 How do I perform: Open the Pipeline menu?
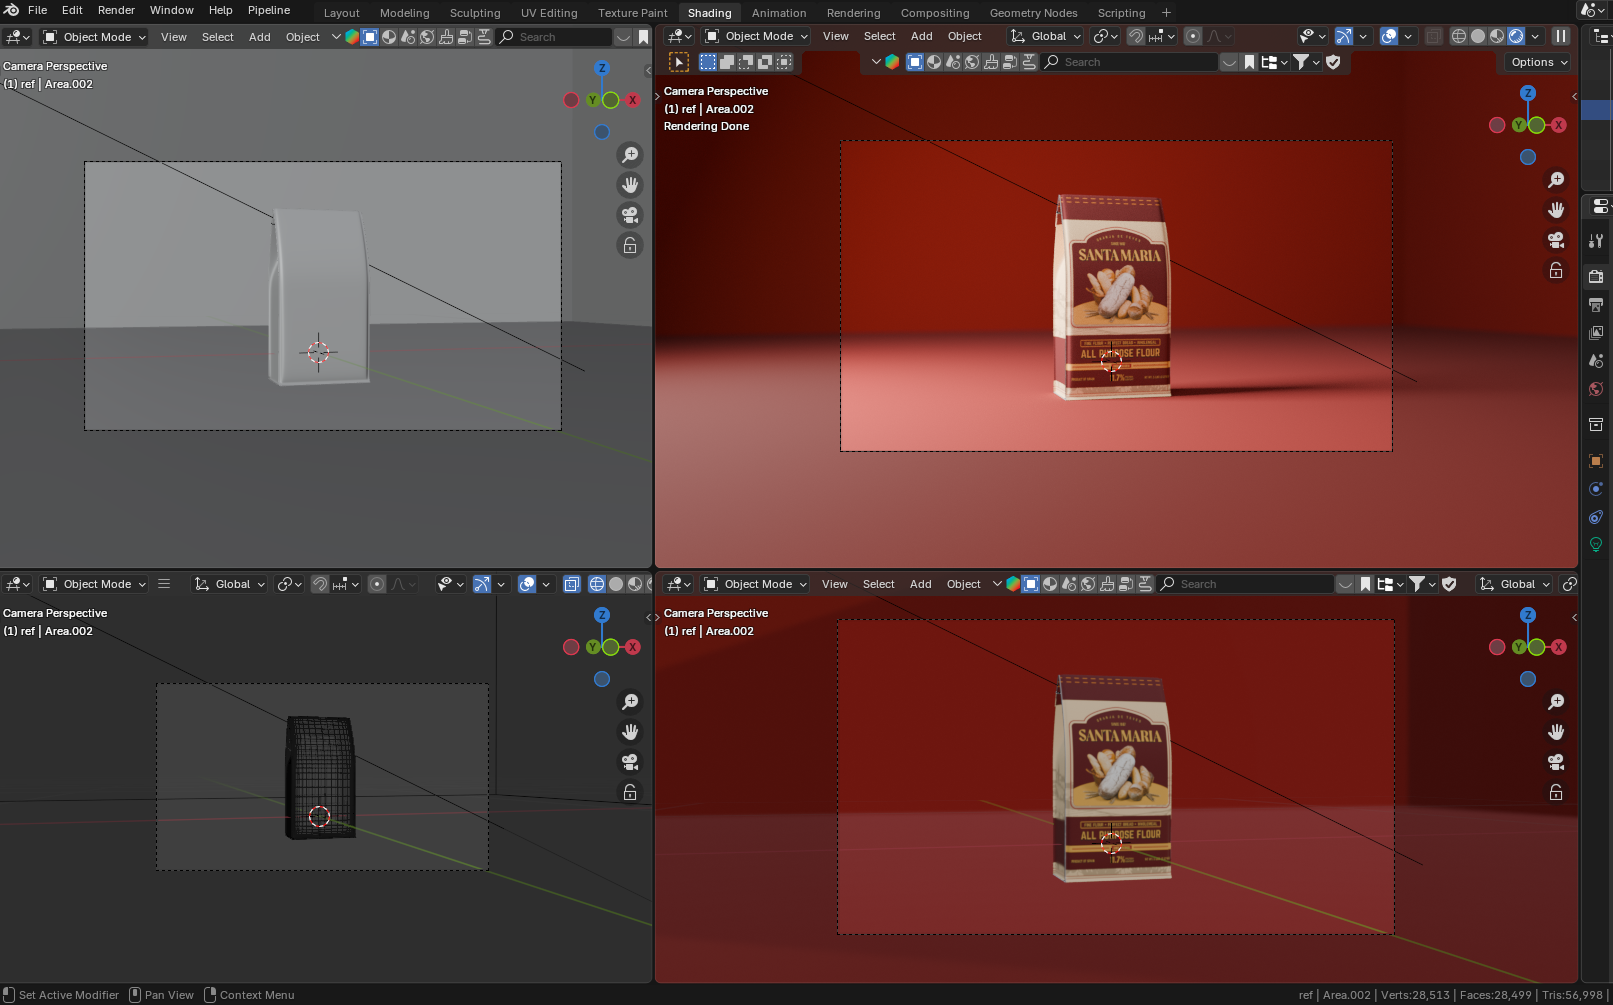tap(269, 10)
